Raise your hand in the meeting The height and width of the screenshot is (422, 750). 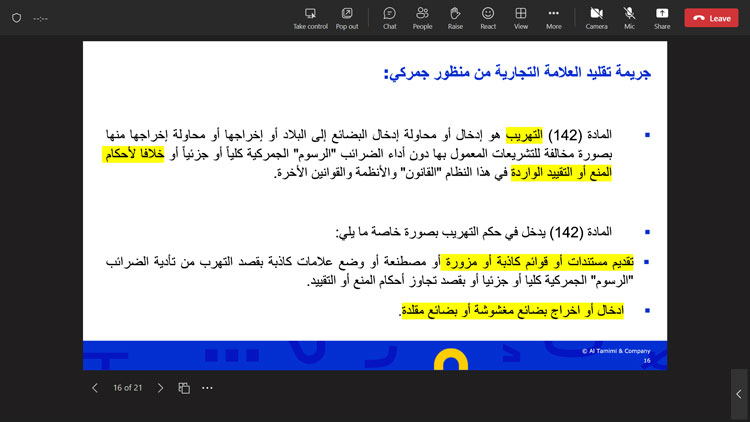(x=455, y=17)
